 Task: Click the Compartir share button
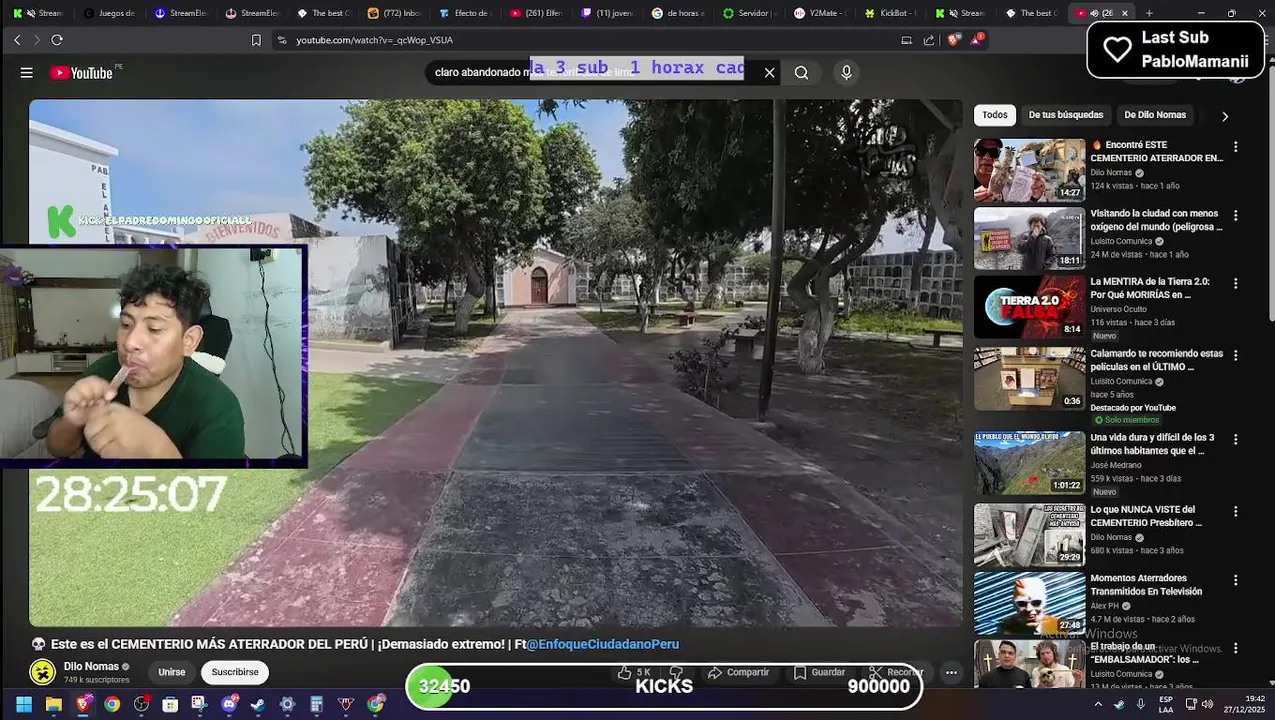coord(738,672)
